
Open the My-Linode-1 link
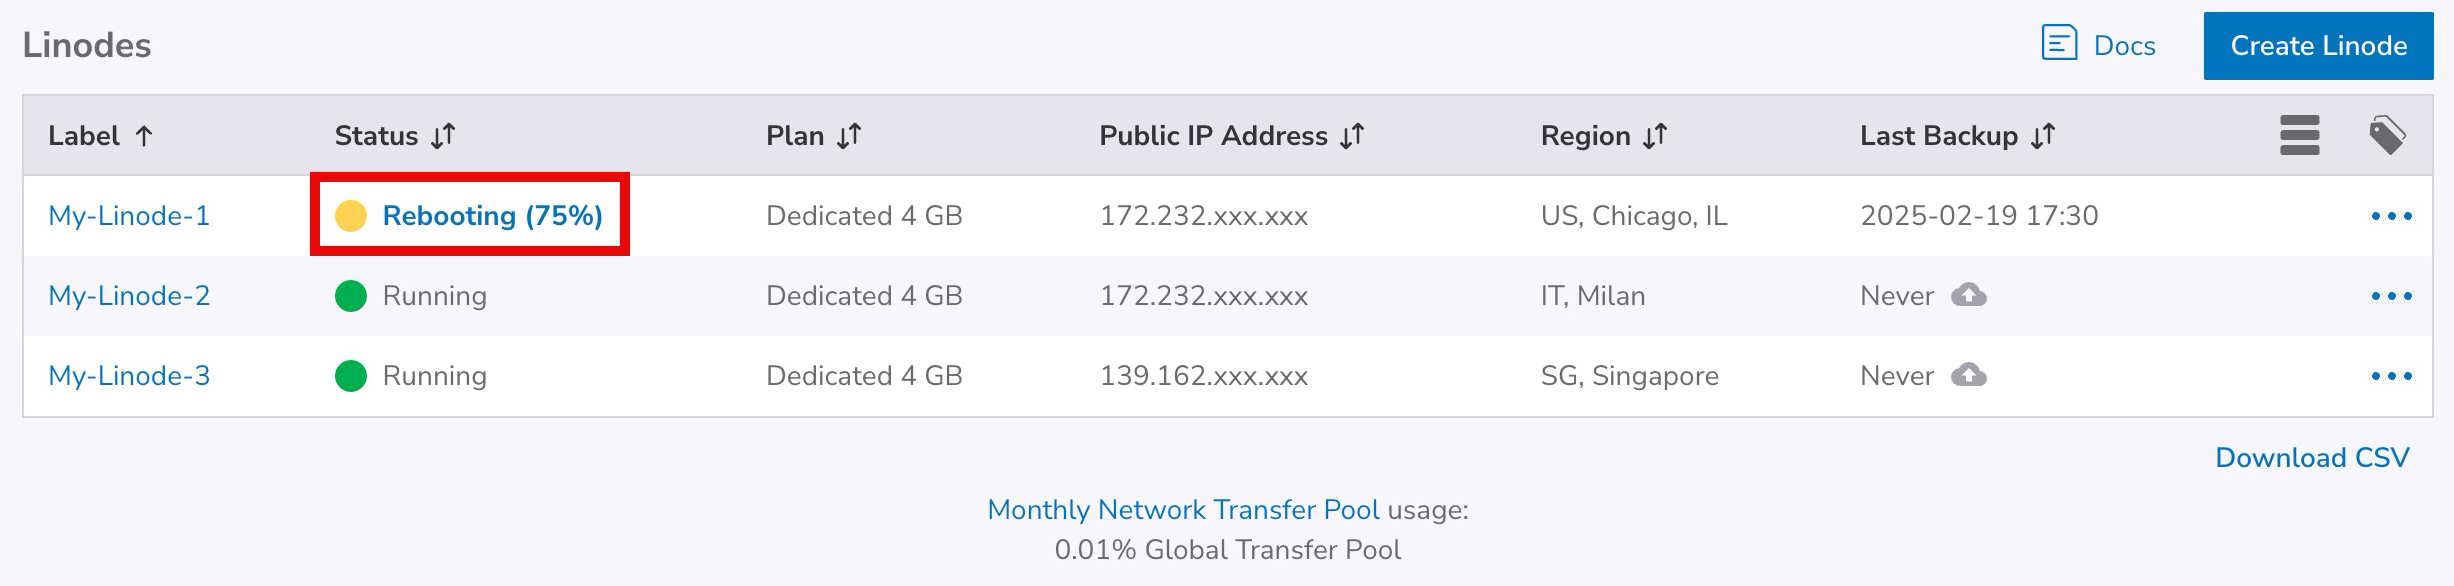click(129, 216)
